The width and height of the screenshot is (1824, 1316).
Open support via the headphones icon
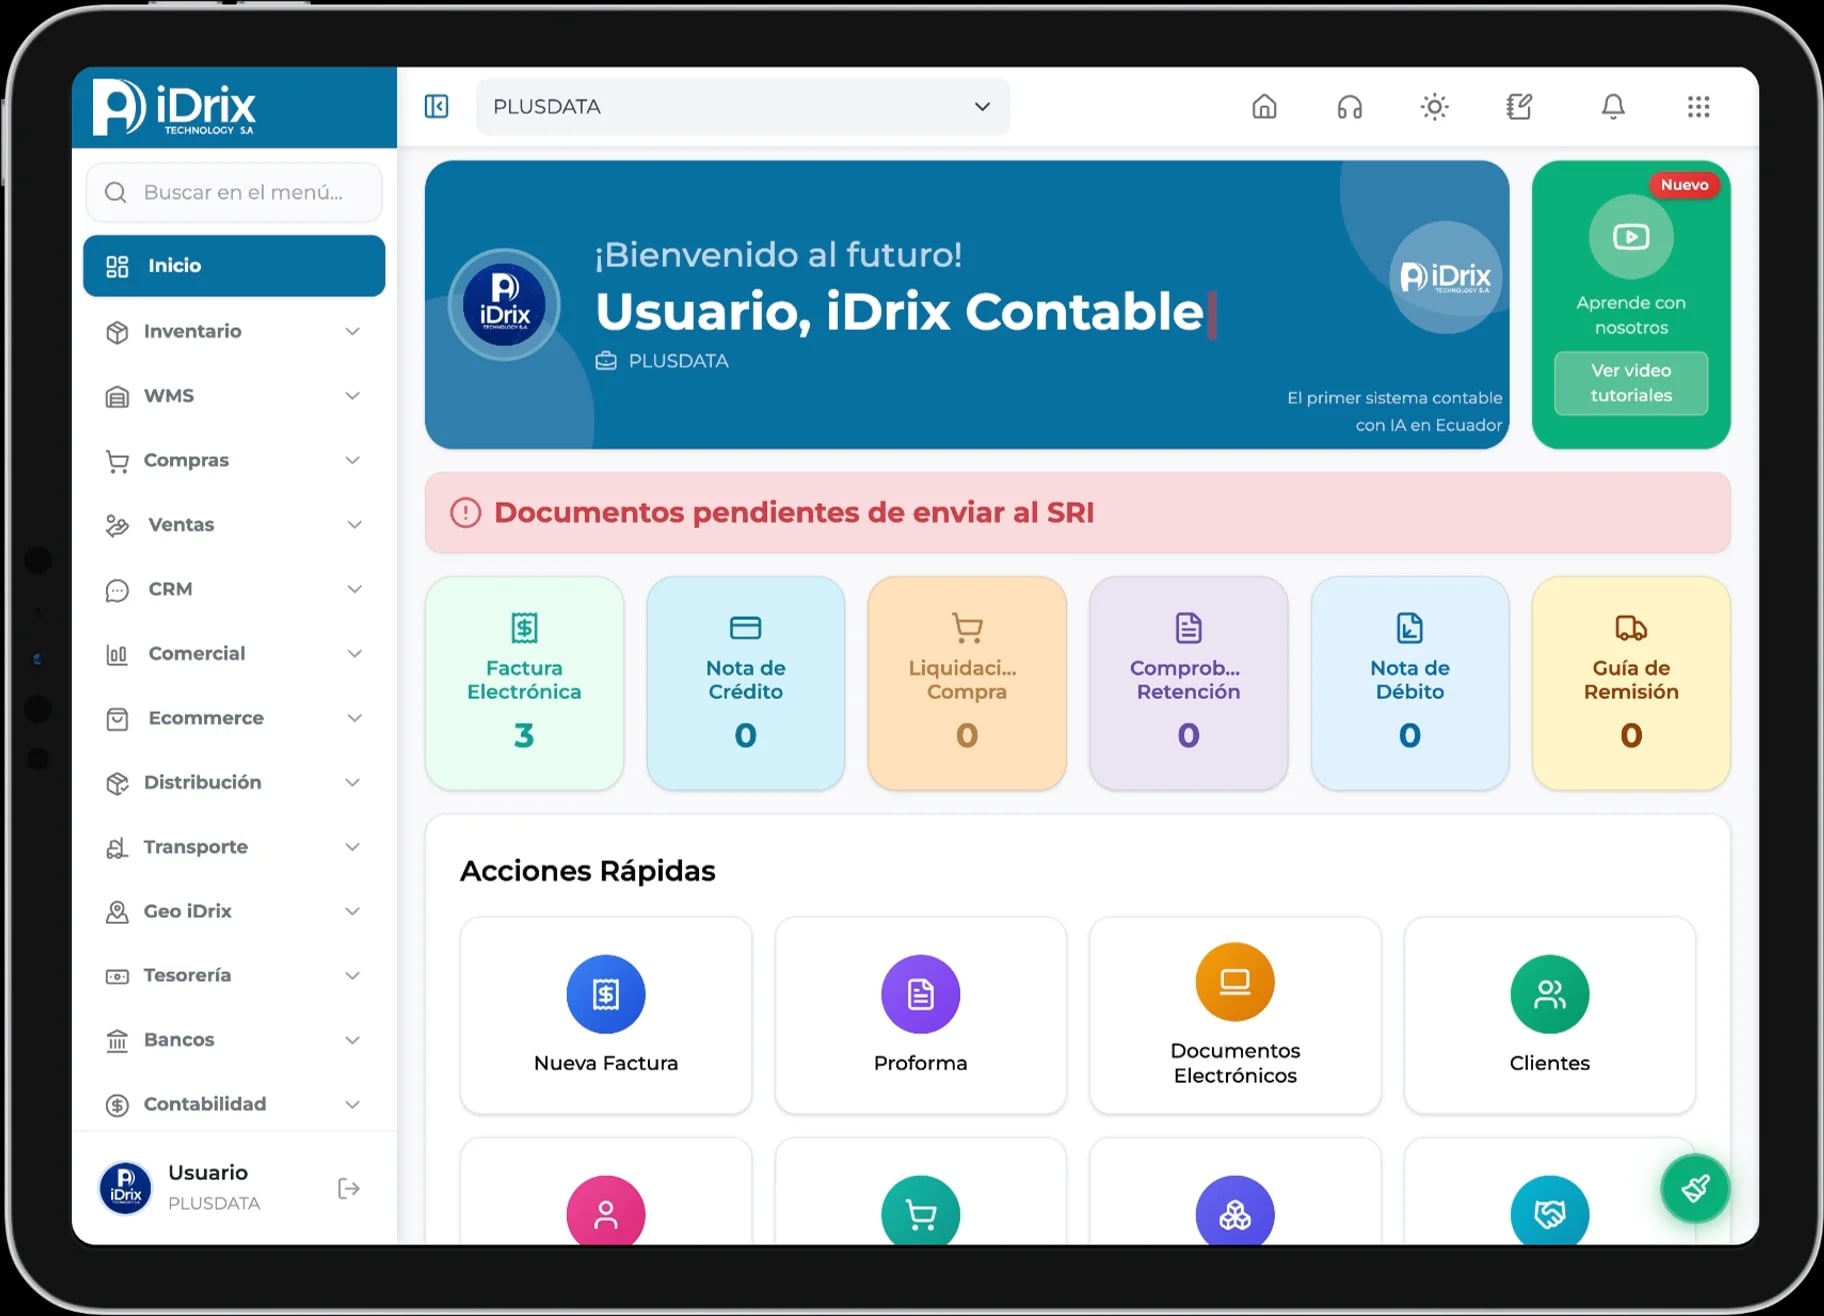pos(1349,106)
